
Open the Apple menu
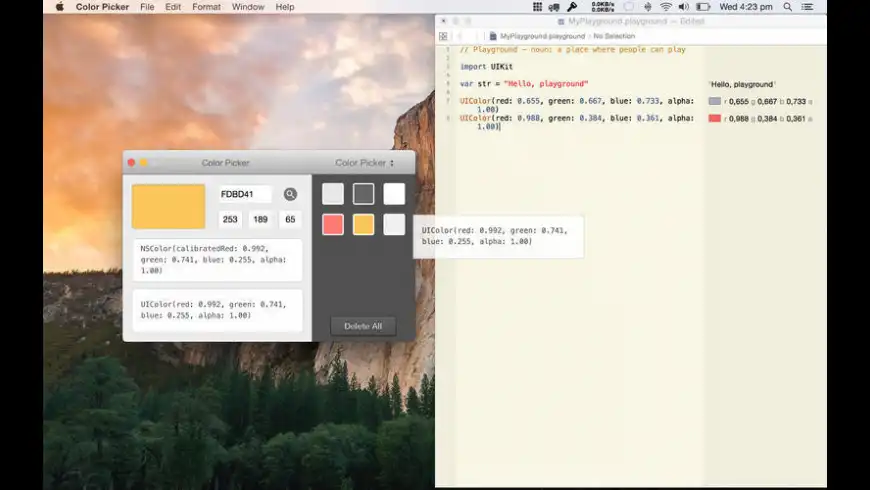tap(59, 7)
